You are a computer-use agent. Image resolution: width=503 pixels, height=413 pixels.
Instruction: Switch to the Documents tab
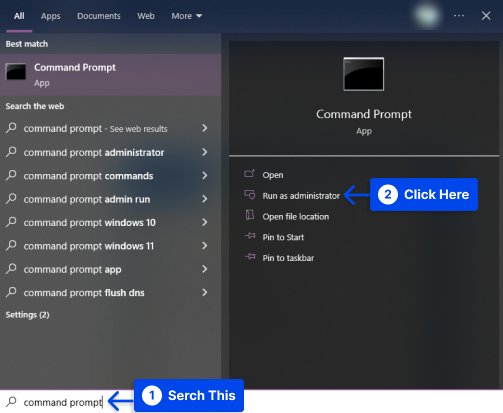[99, 16]
